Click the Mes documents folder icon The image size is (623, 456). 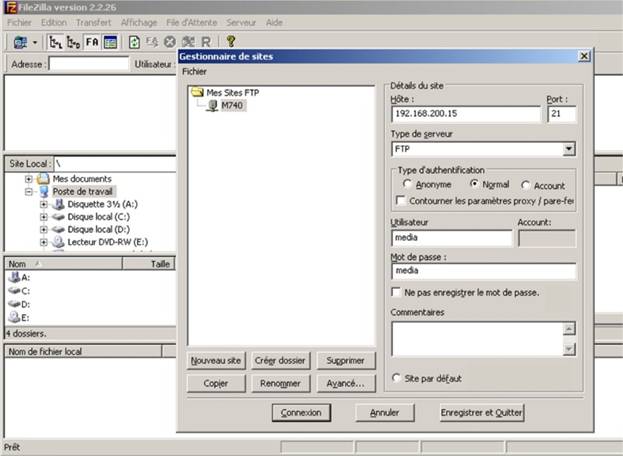43,179
